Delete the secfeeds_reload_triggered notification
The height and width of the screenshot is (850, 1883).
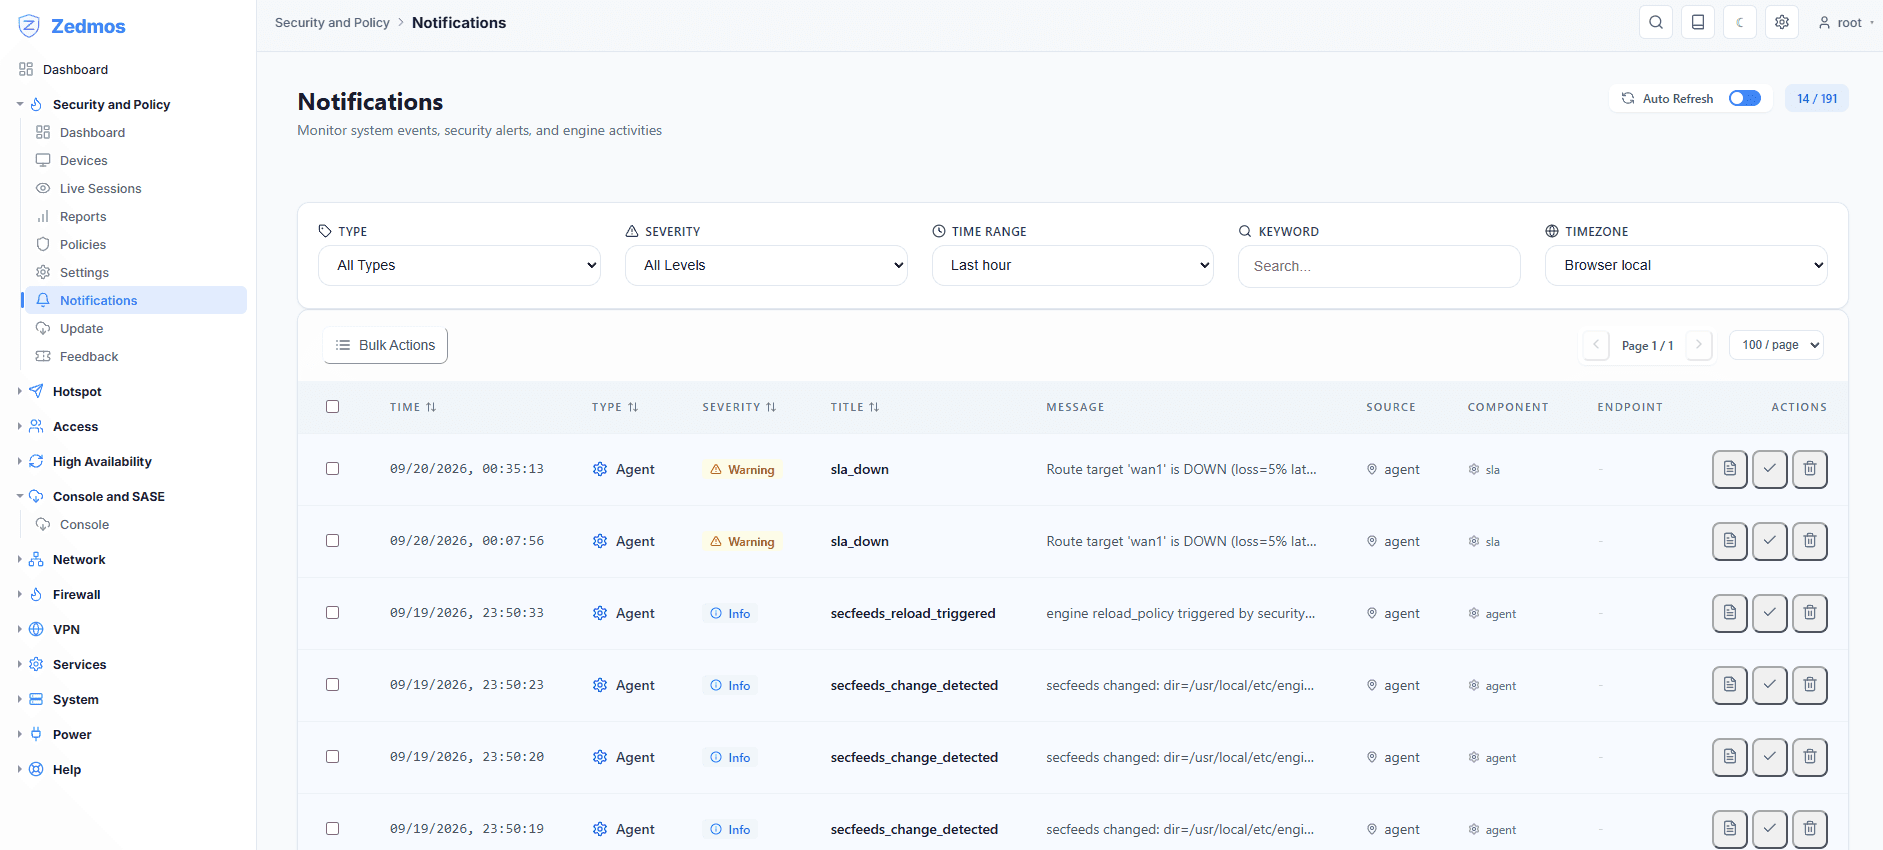(1810, 613)
